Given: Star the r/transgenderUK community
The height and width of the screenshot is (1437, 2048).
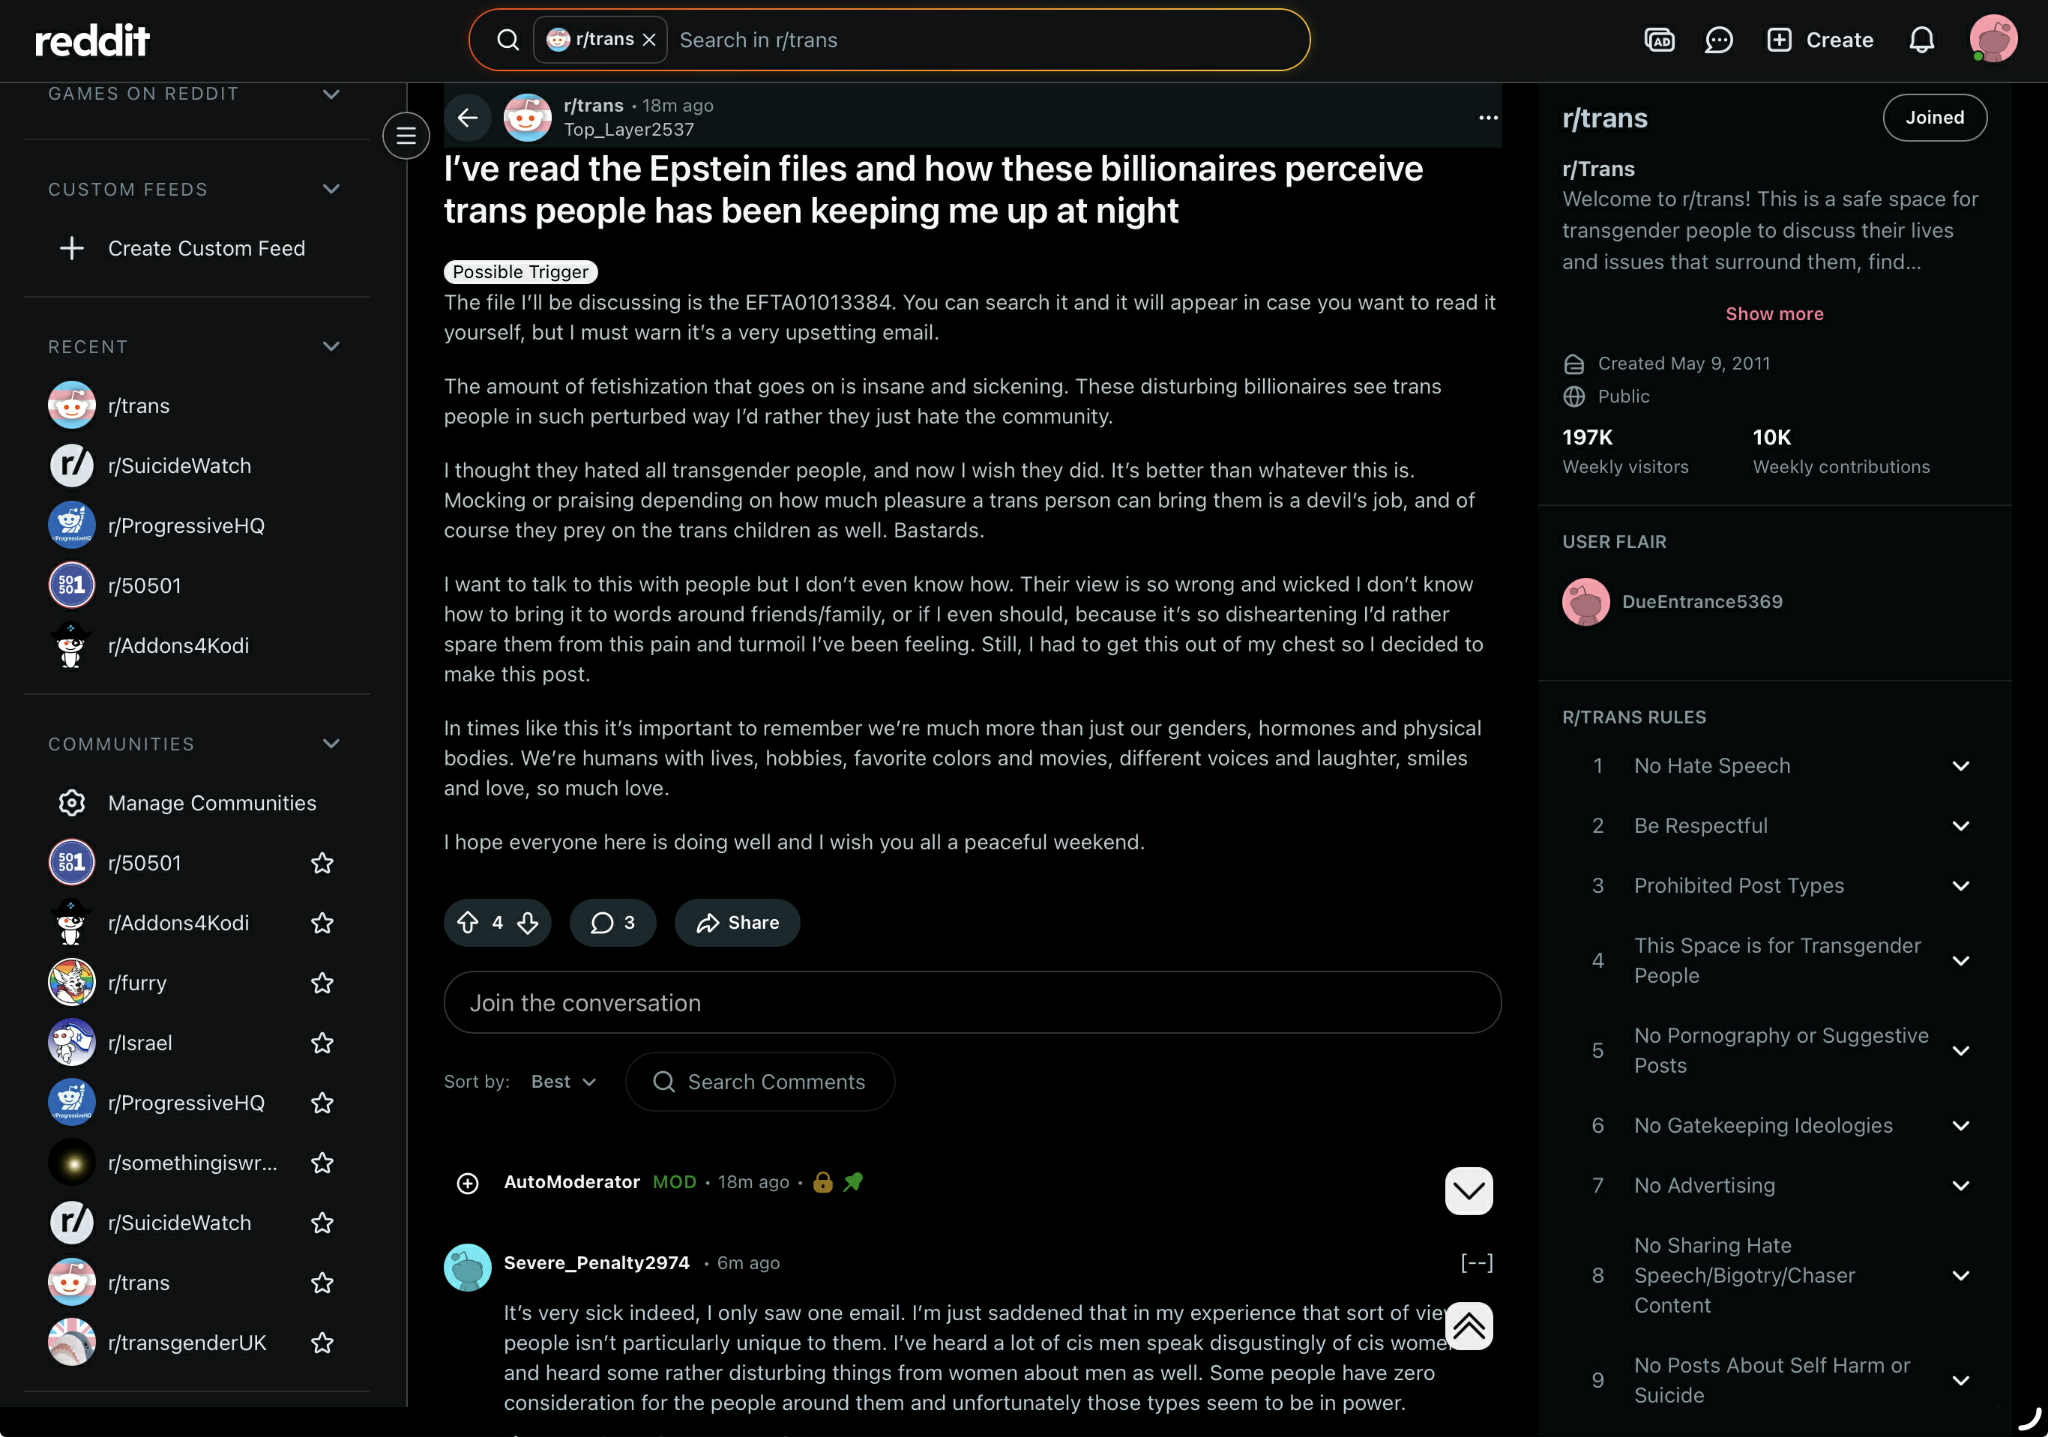Looking at the screenshot, I should pyautogui.click(x=322, y=1343).
